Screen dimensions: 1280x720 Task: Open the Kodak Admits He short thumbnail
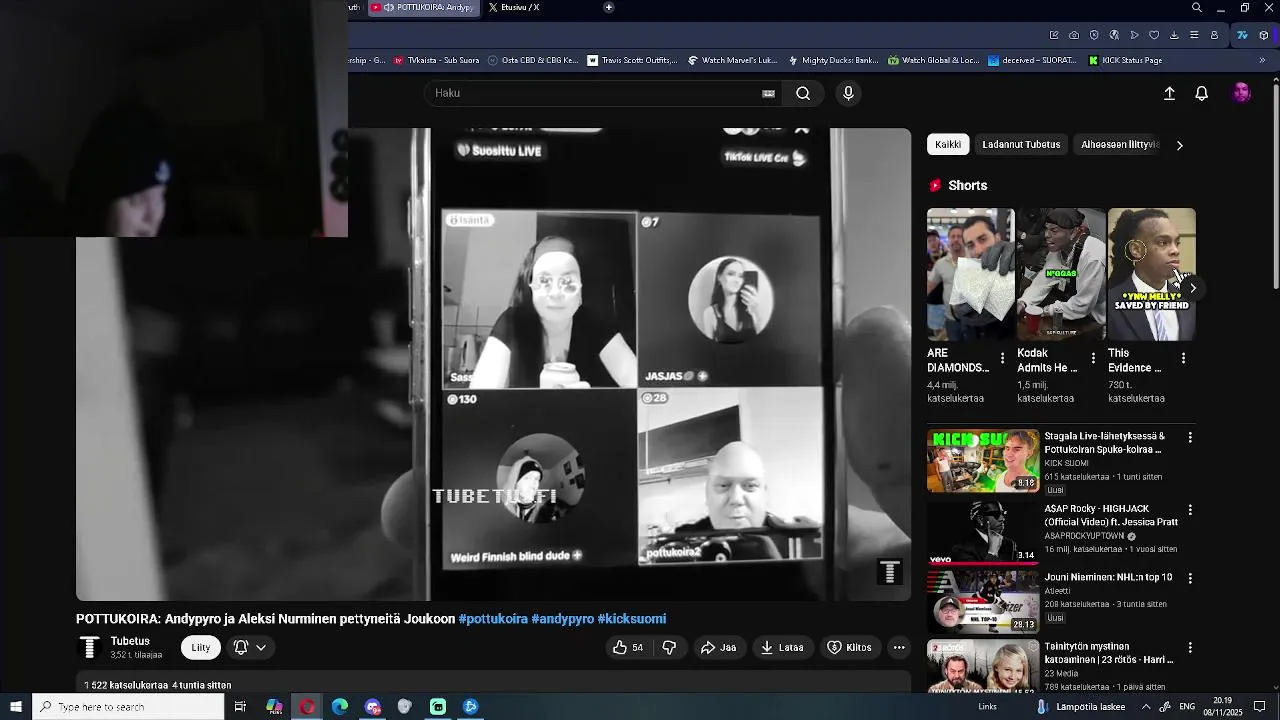point(1061,274)
